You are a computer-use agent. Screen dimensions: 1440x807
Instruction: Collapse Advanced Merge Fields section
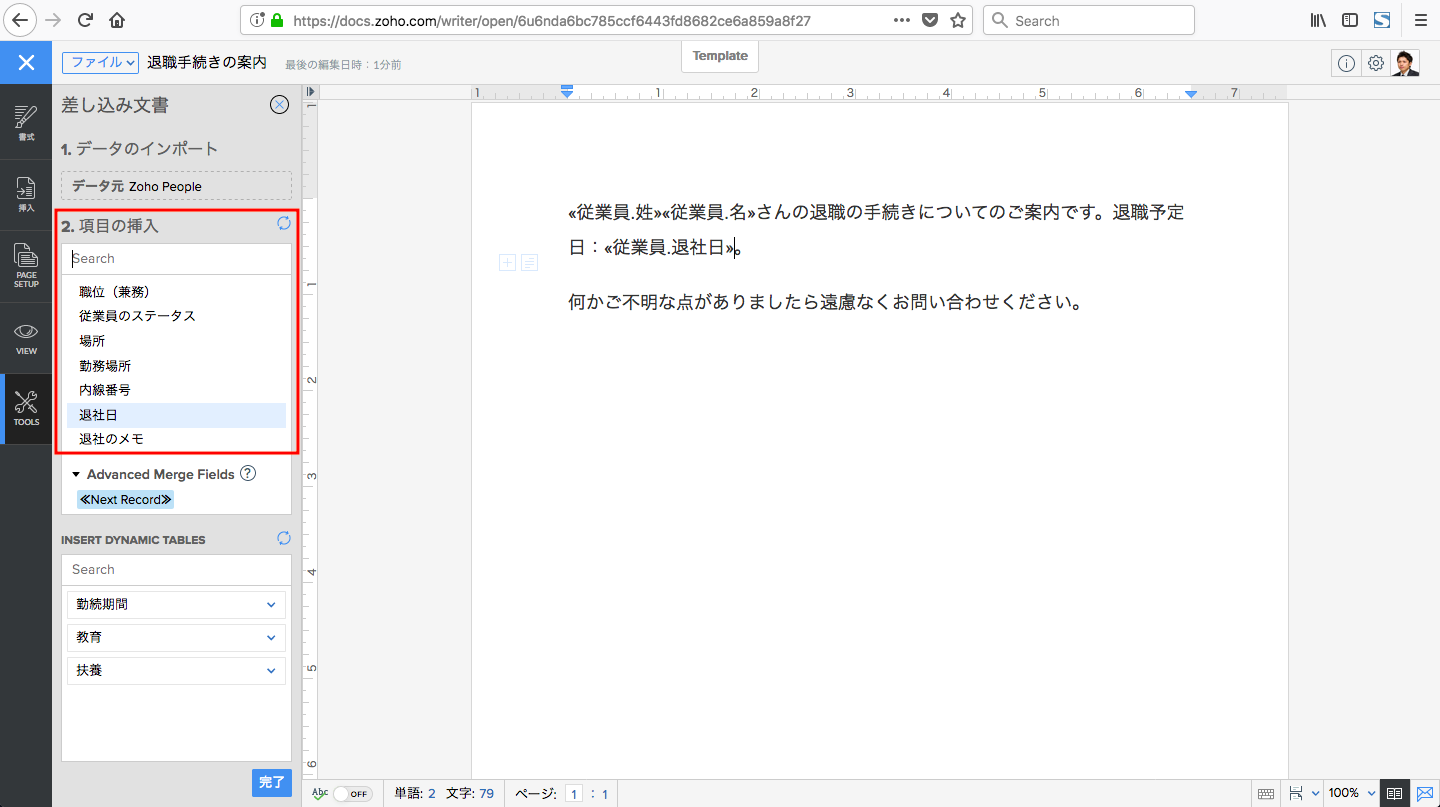pos(76,475)
